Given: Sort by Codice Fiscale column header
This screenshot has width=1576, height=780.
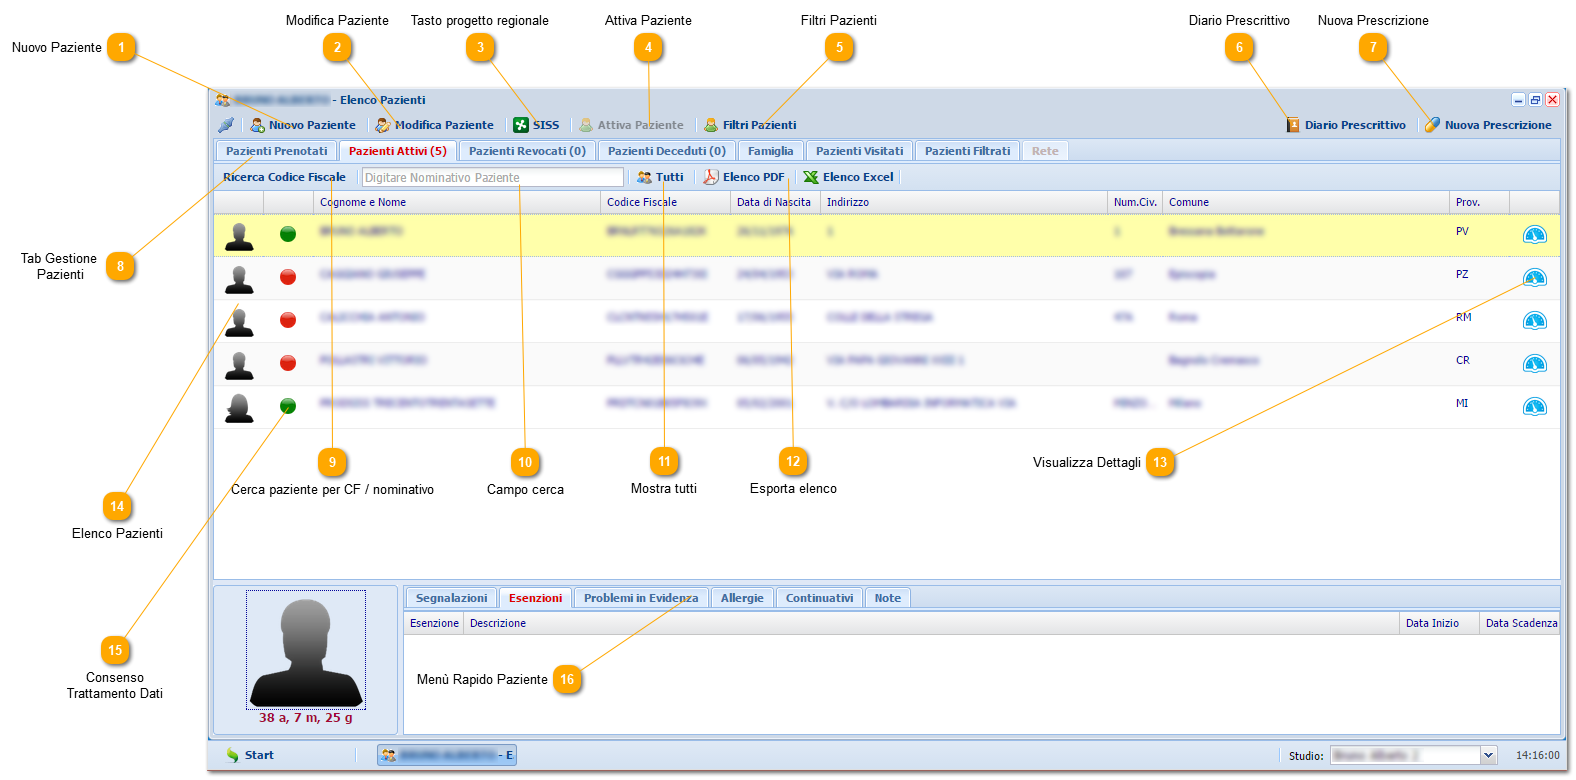Looking at the screenshot, I should pos(666,202).
